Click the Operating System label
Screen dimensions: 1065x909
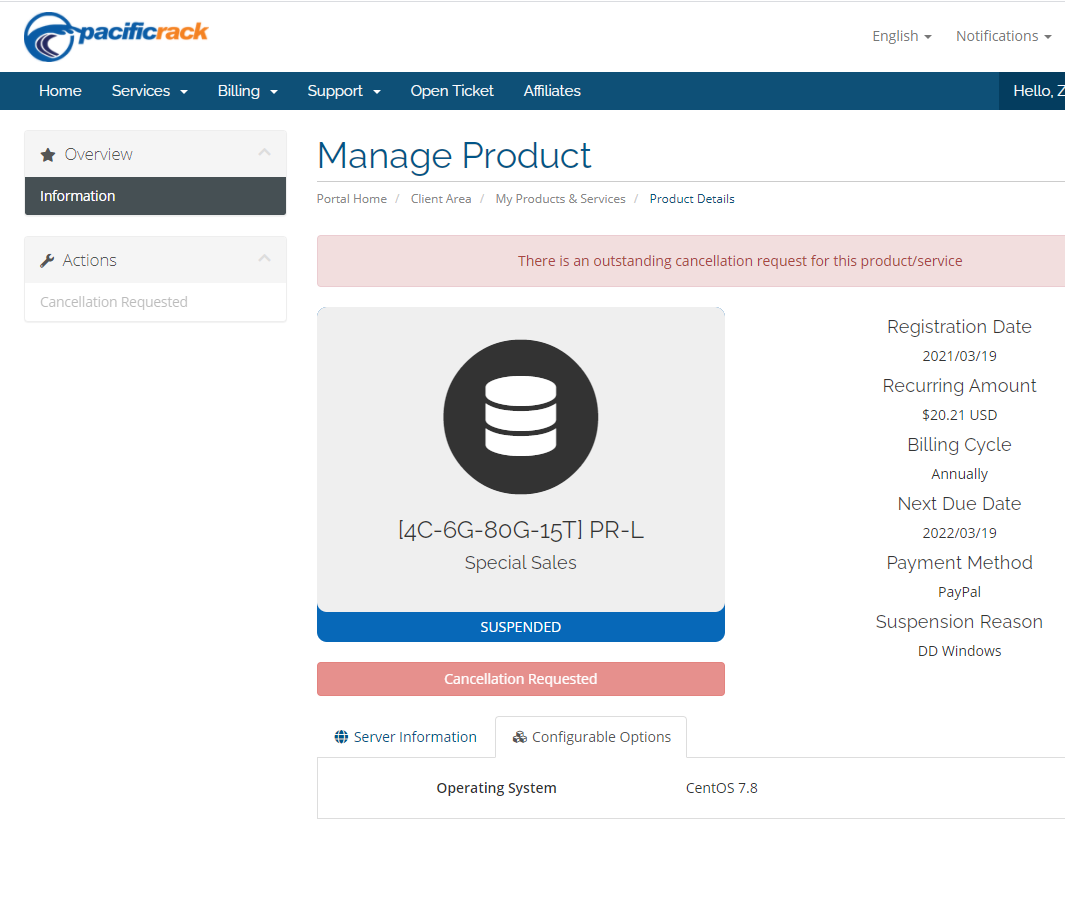click(497, 788)
